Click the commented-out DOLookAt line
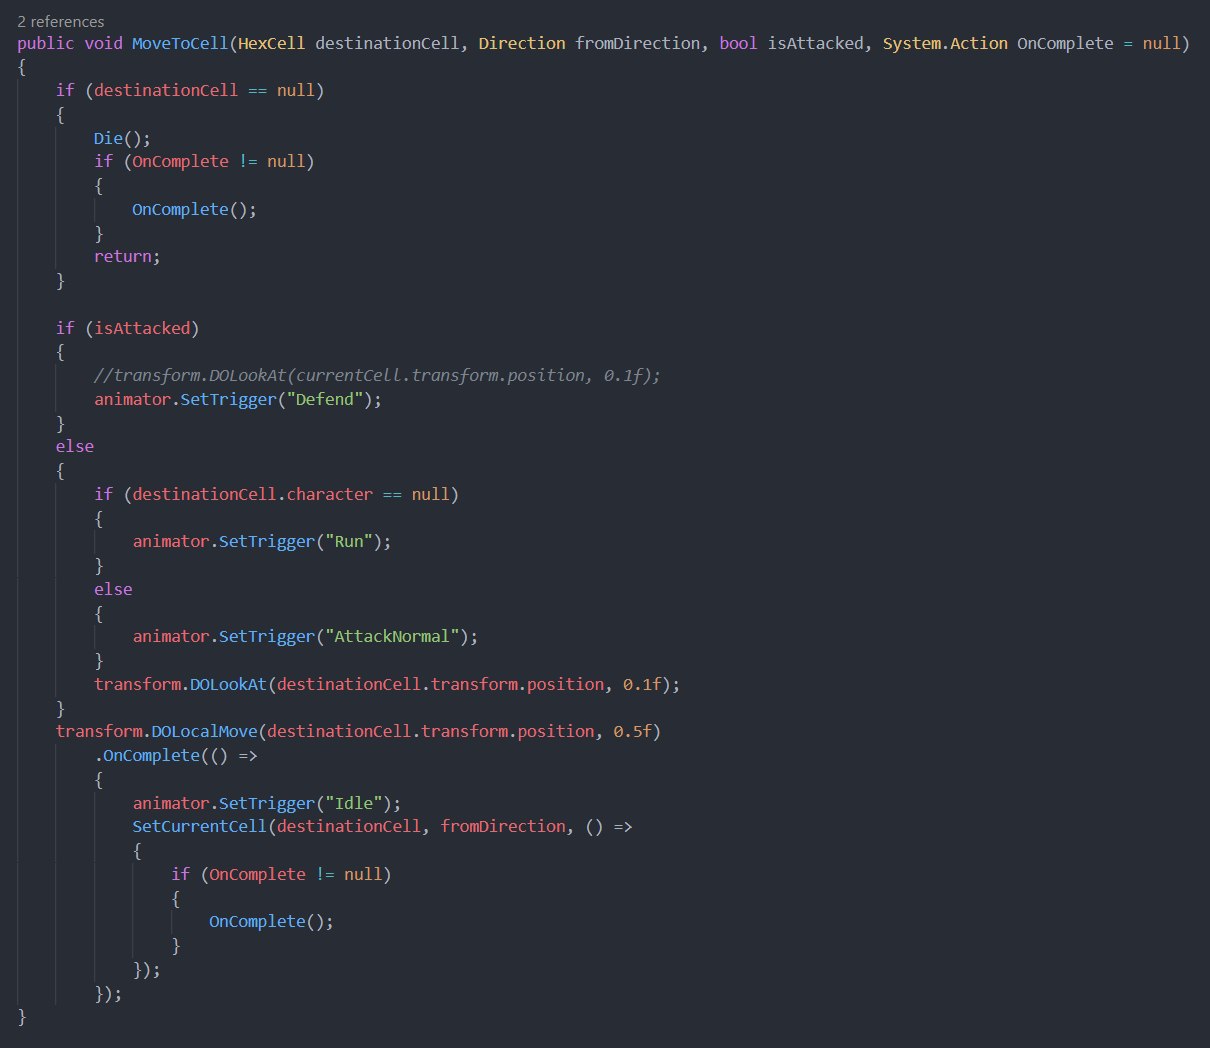This screenshot has width=1210, height=1048. 378,375
